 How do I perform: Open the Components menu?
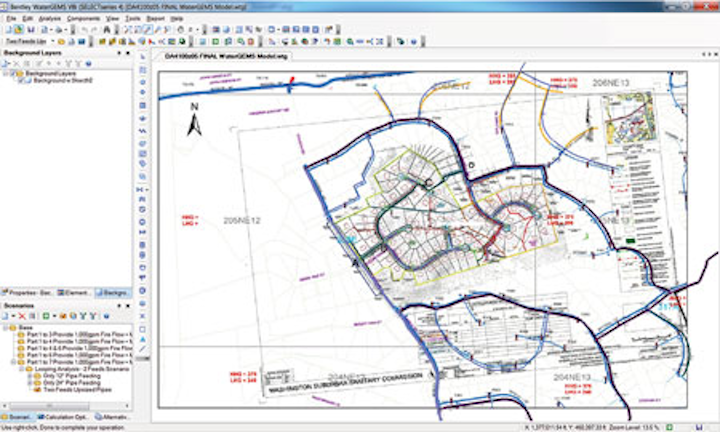tap(83, 18)
